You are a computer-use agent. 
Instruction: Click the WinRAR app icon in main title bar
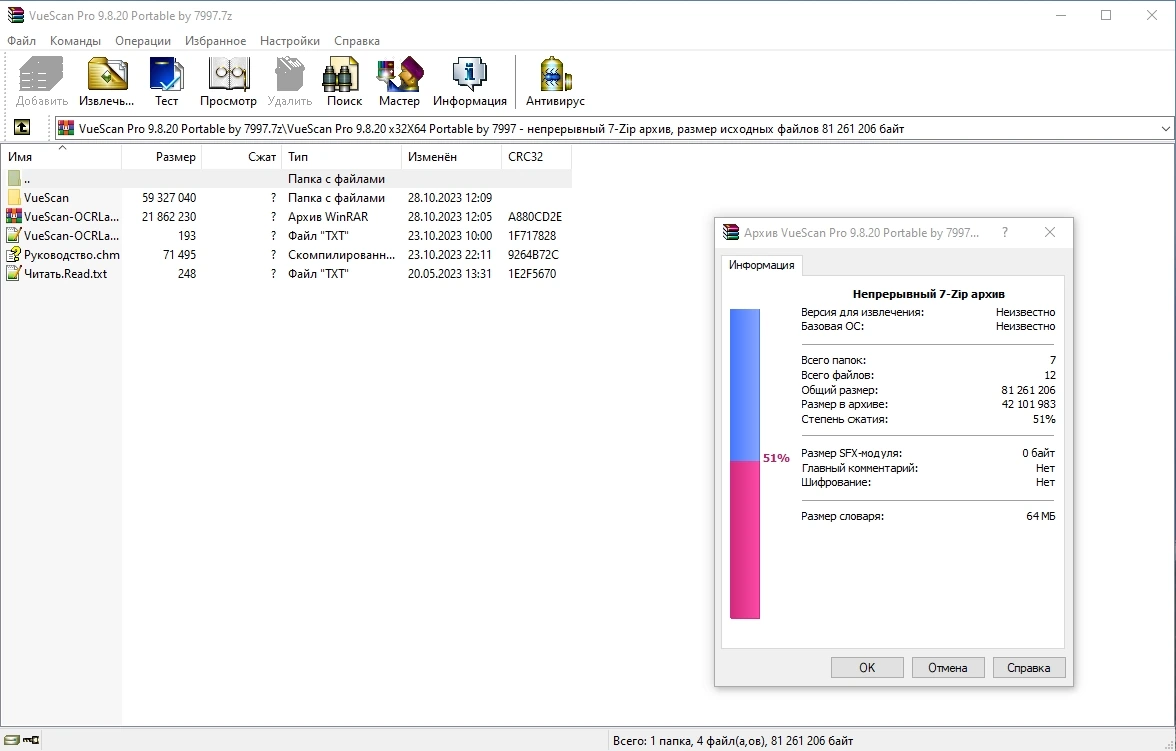coord(15,15)
